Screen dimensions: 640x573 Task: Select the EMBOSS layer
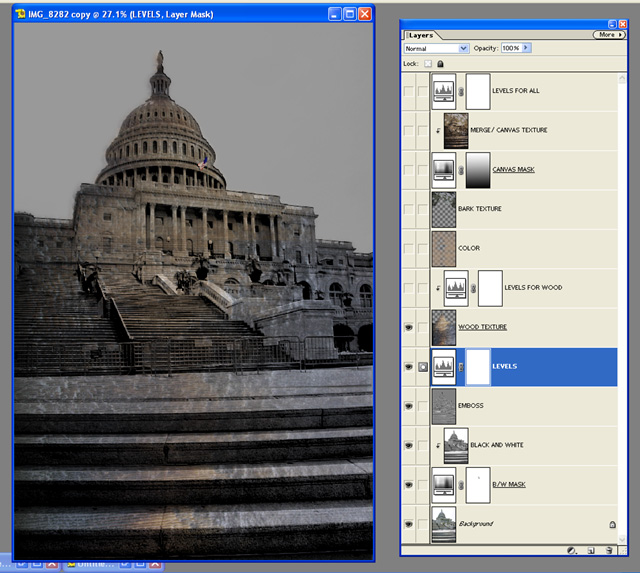(520, 406)
